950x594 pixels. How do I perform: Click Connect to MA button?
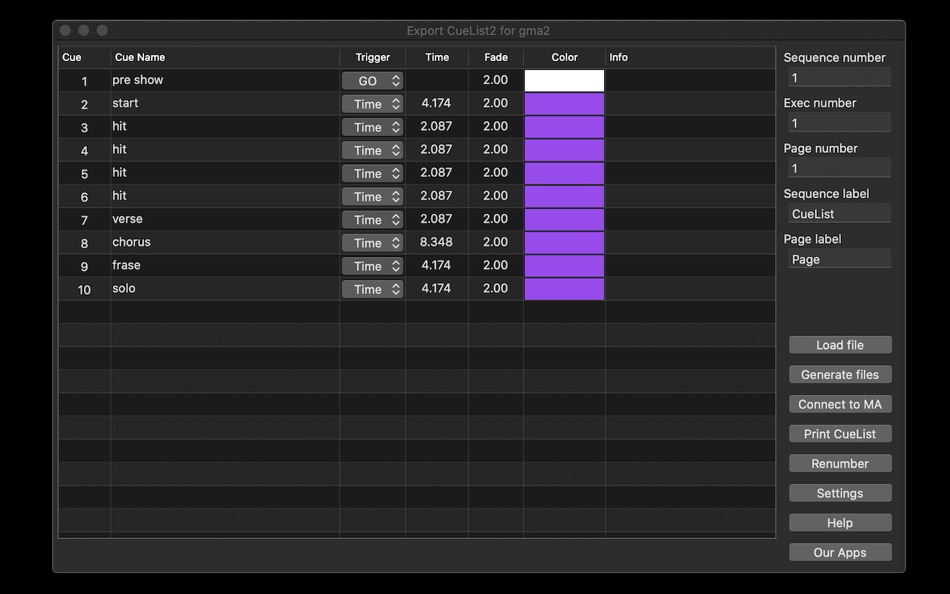tap(840, 404)
